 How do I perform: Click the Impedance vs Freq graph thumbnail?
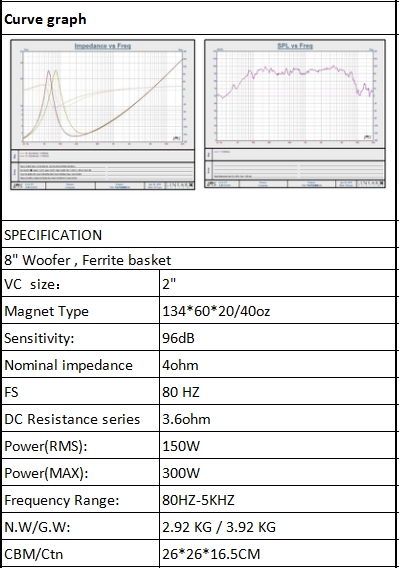click(103, 114)
